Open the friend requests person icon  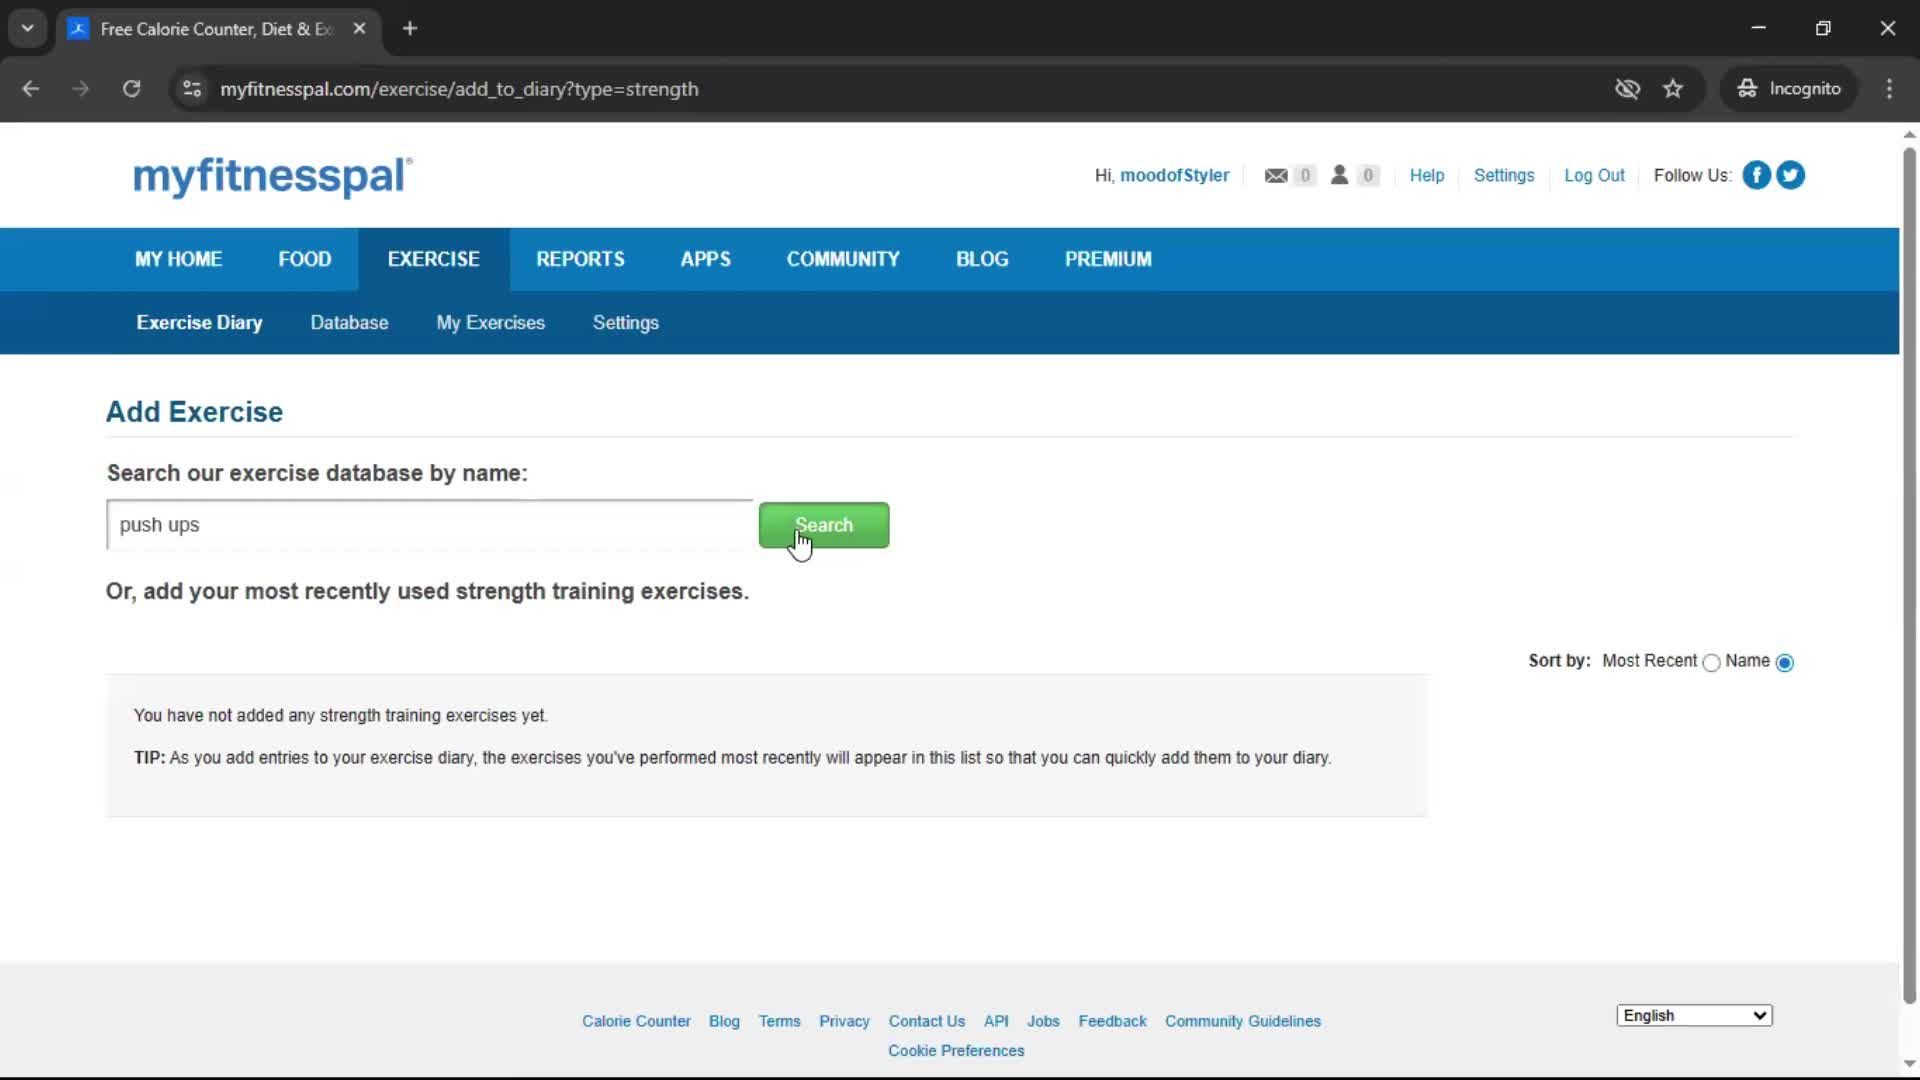coord(1339,175)
